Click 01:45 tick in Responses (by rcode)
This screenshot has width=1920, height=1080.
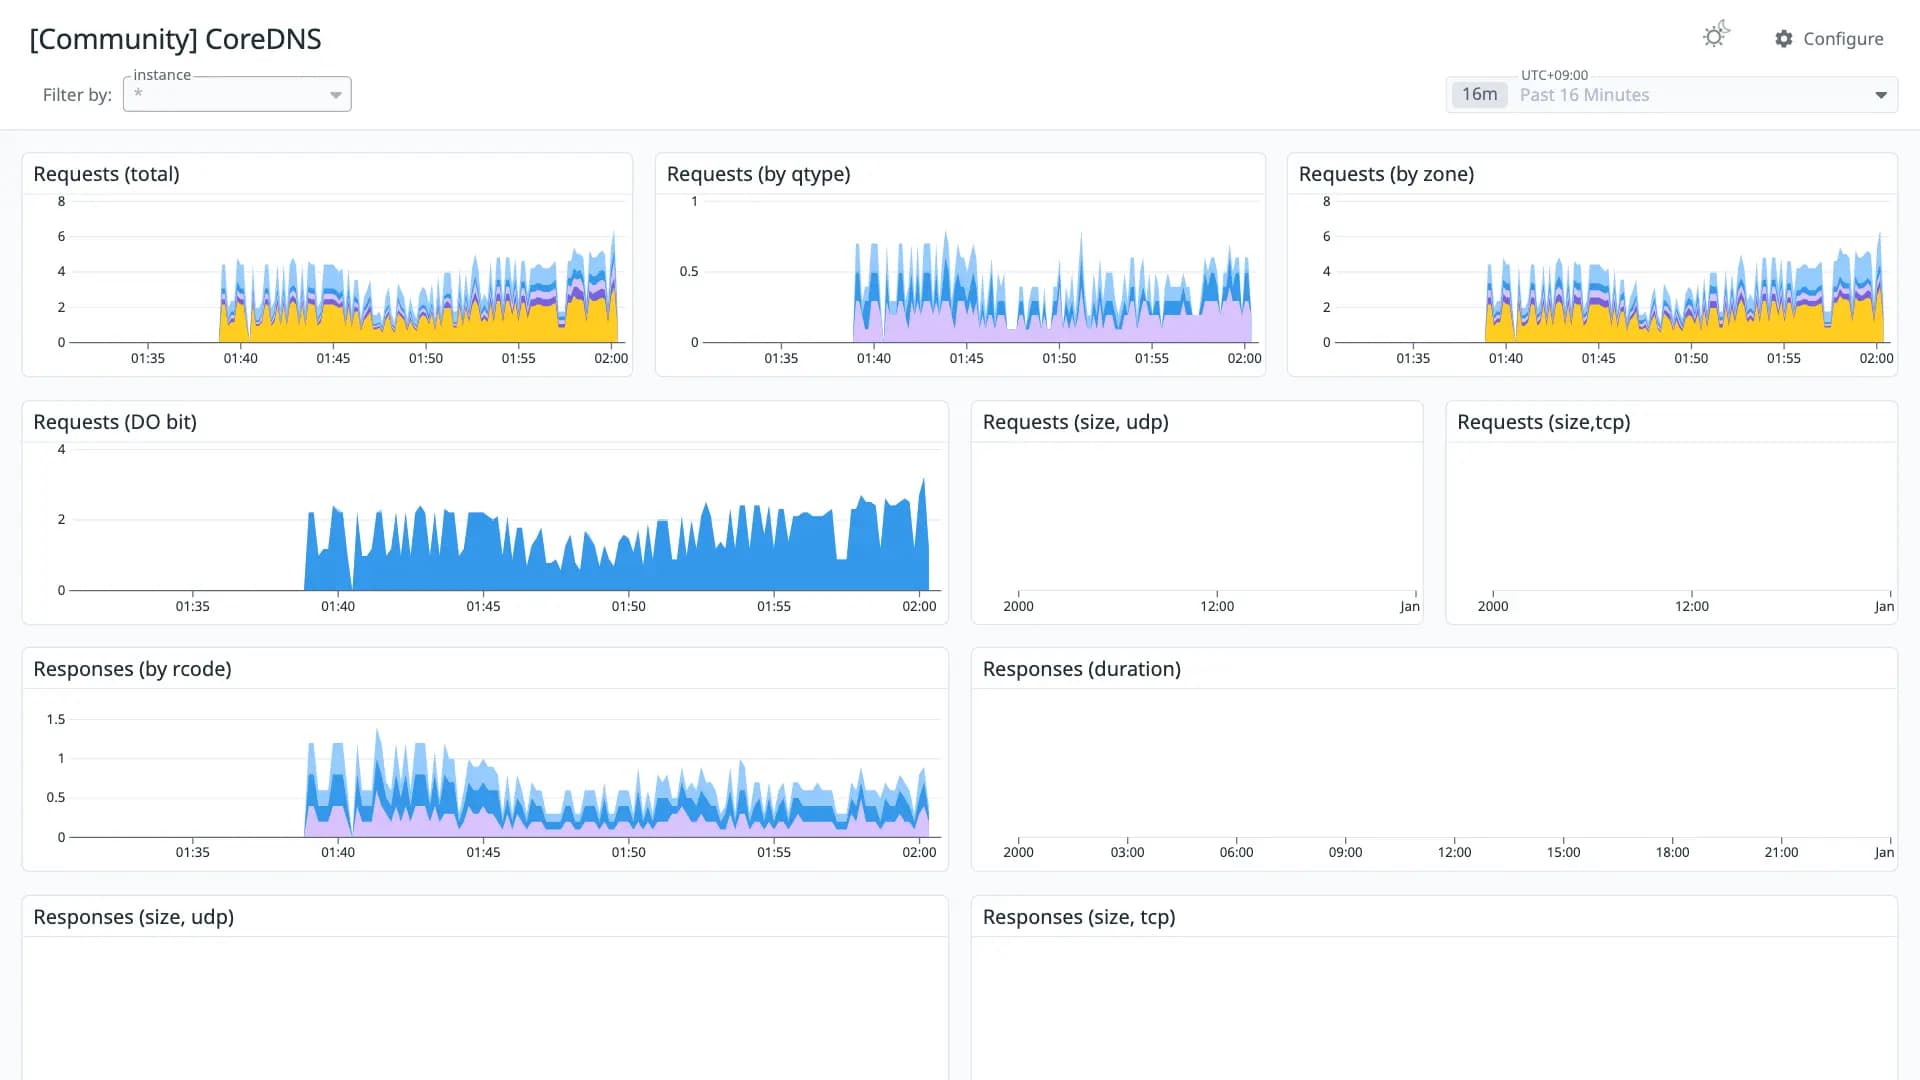coord(483,852)
